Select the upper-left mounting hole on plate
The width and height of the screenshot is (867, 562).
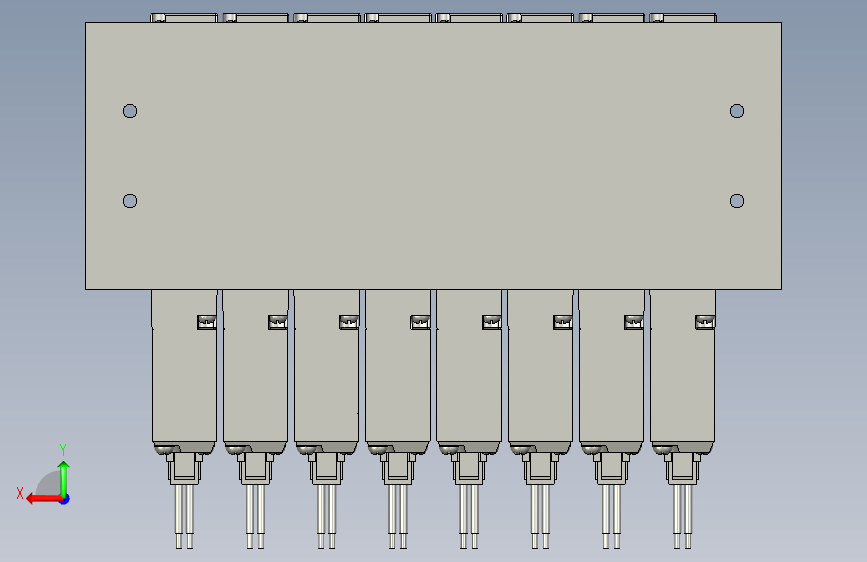coord(130,111)
